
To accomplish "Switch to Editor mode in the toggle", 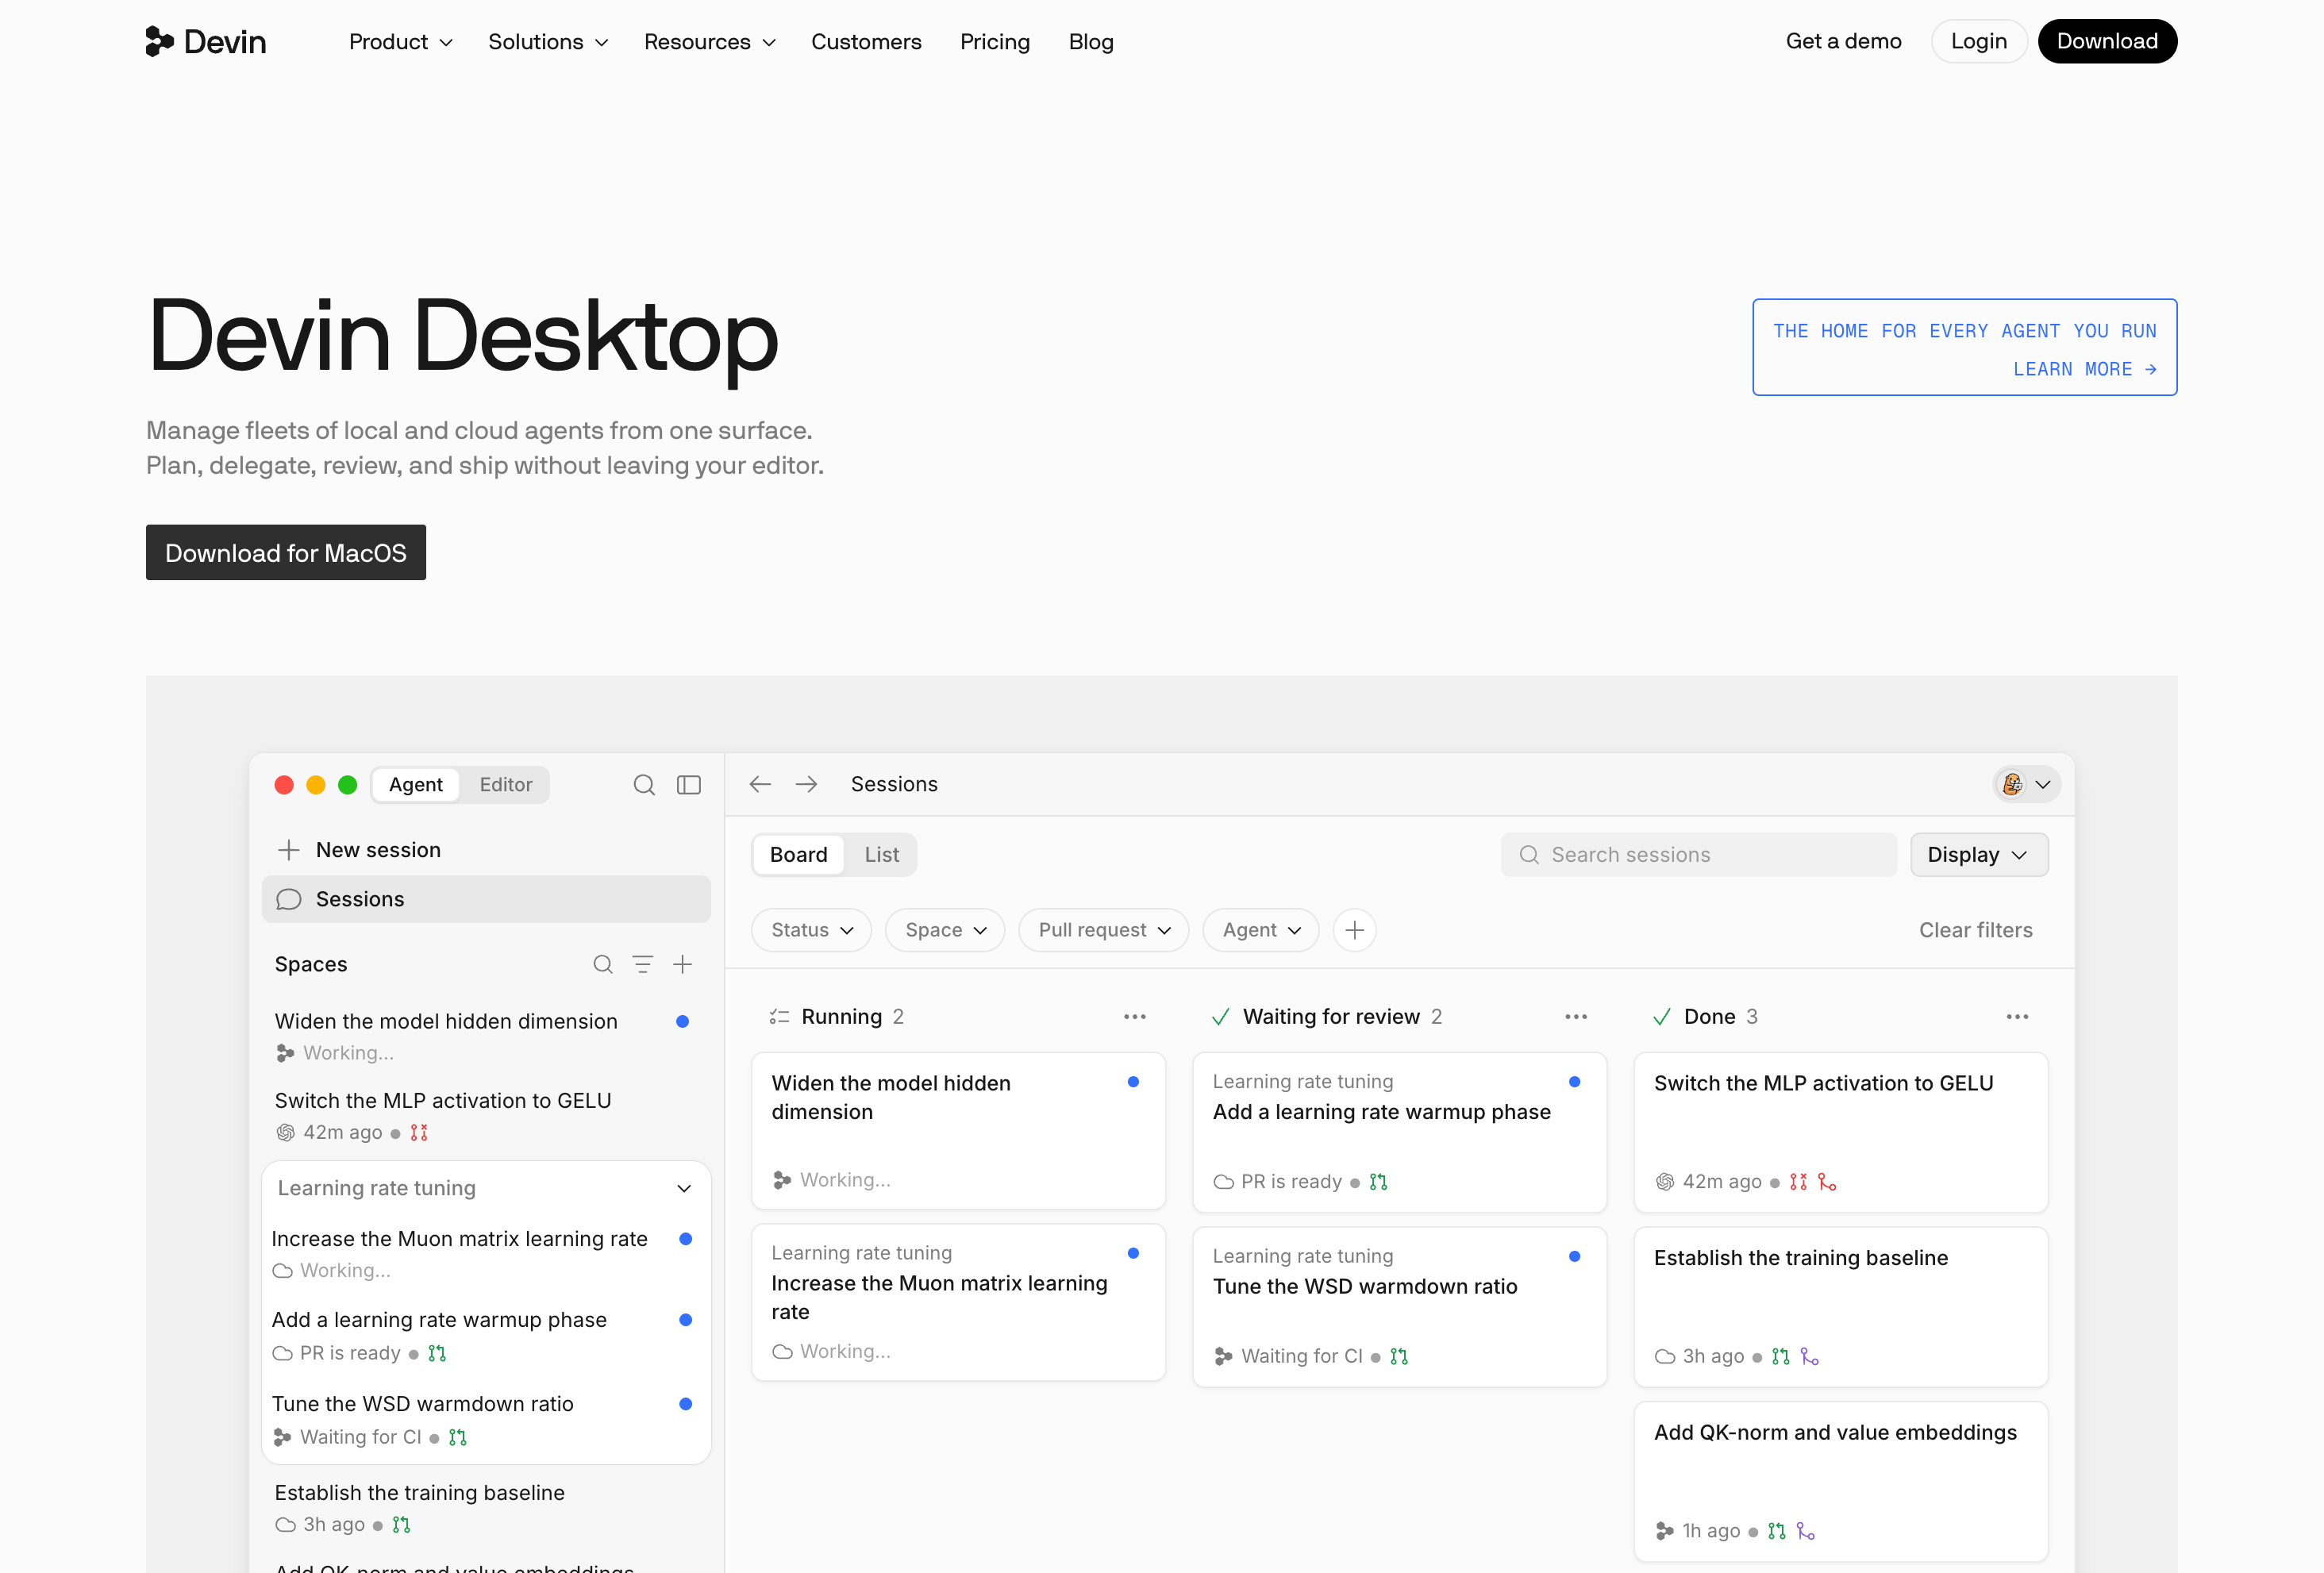I will (506, 785).
